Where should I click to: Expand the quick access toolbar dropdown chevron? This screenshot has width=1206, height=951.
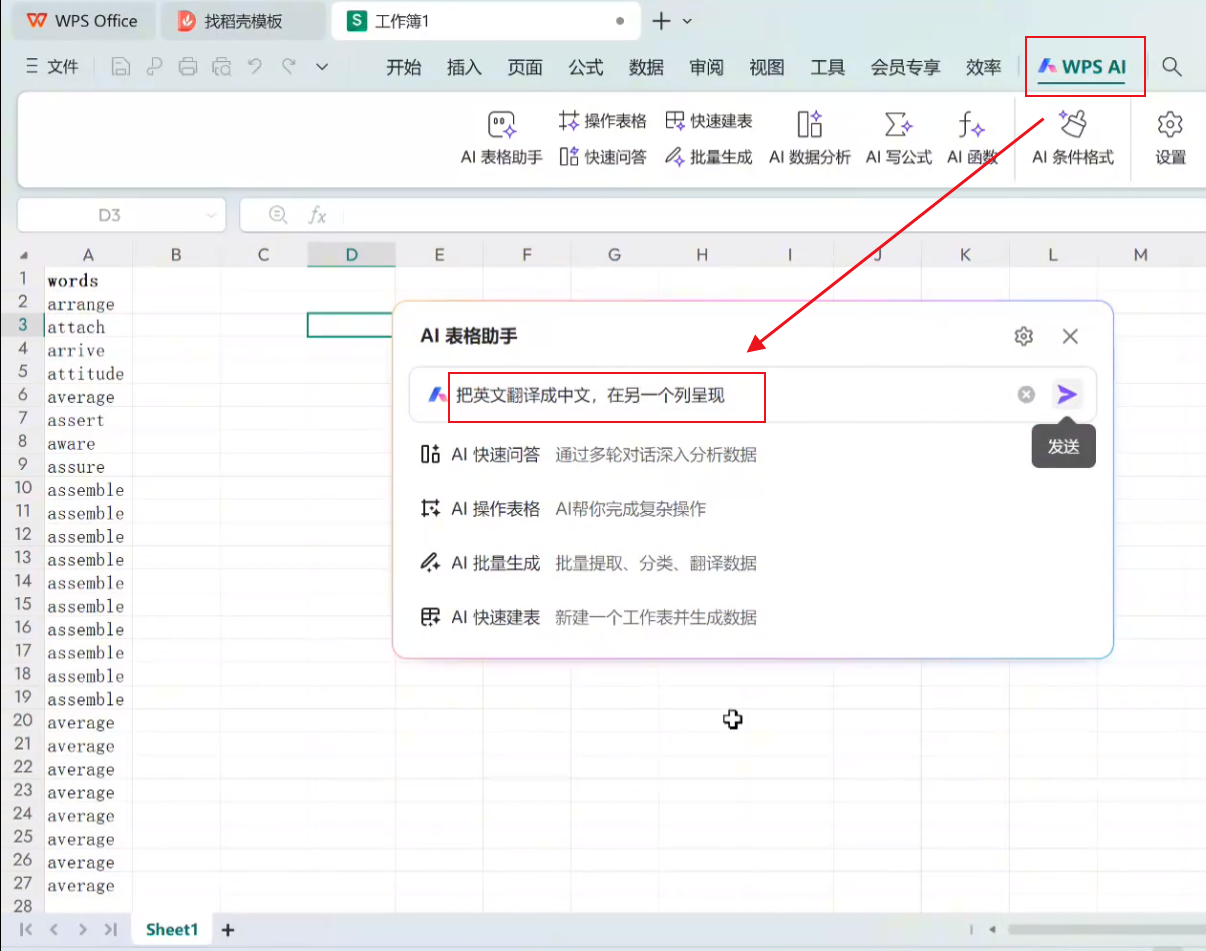tap(322, 67)
